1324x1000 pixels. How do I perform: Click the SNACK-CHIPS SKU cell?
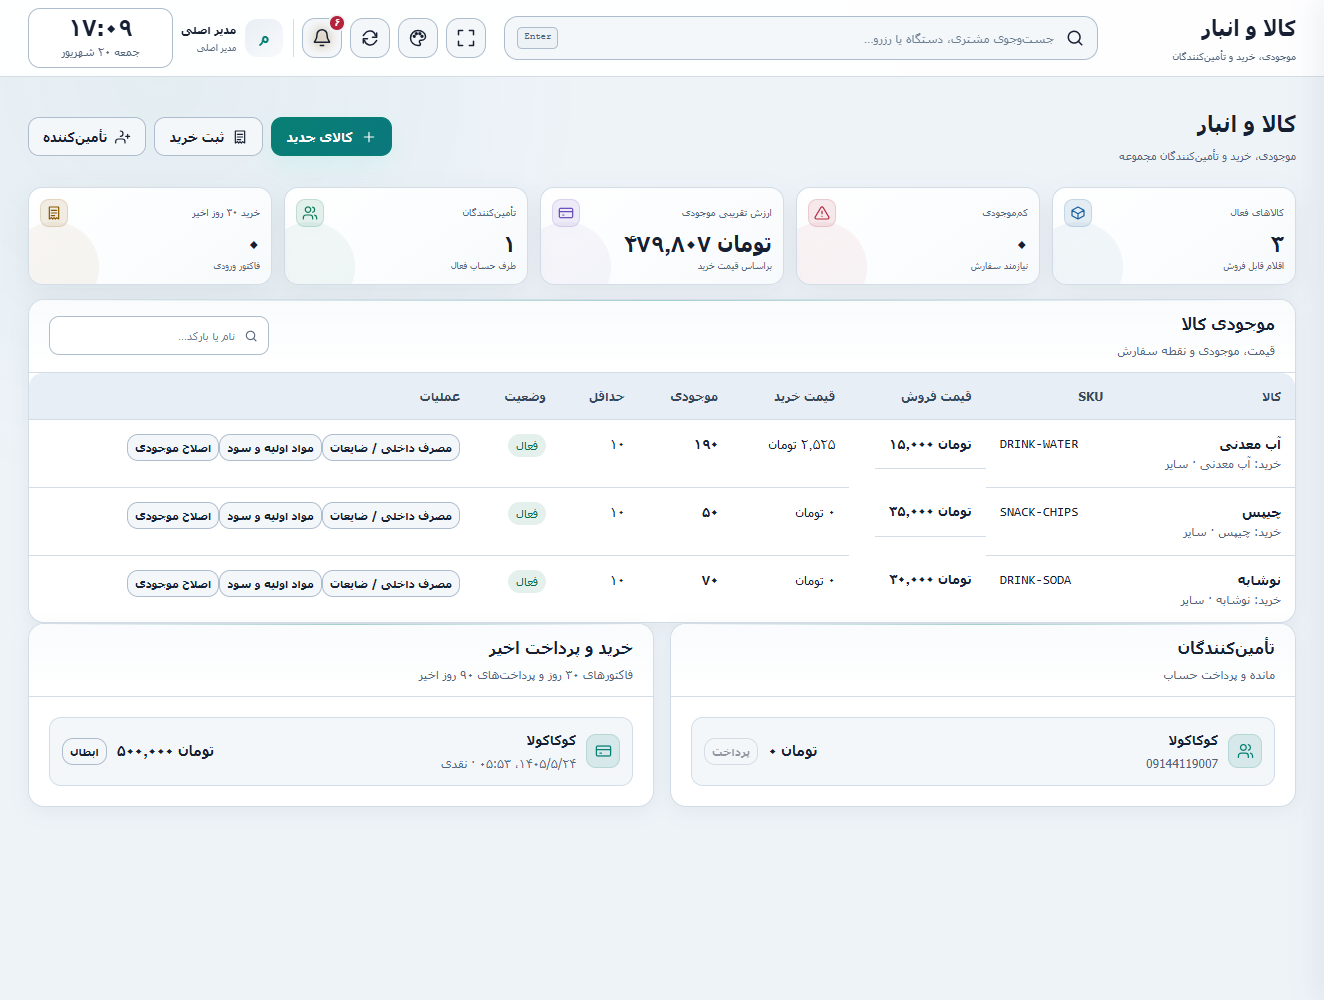(1039, 512)
